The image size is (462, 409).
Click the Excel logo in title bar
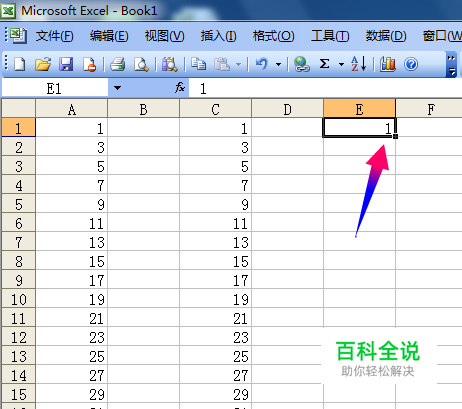pos(8,11)
